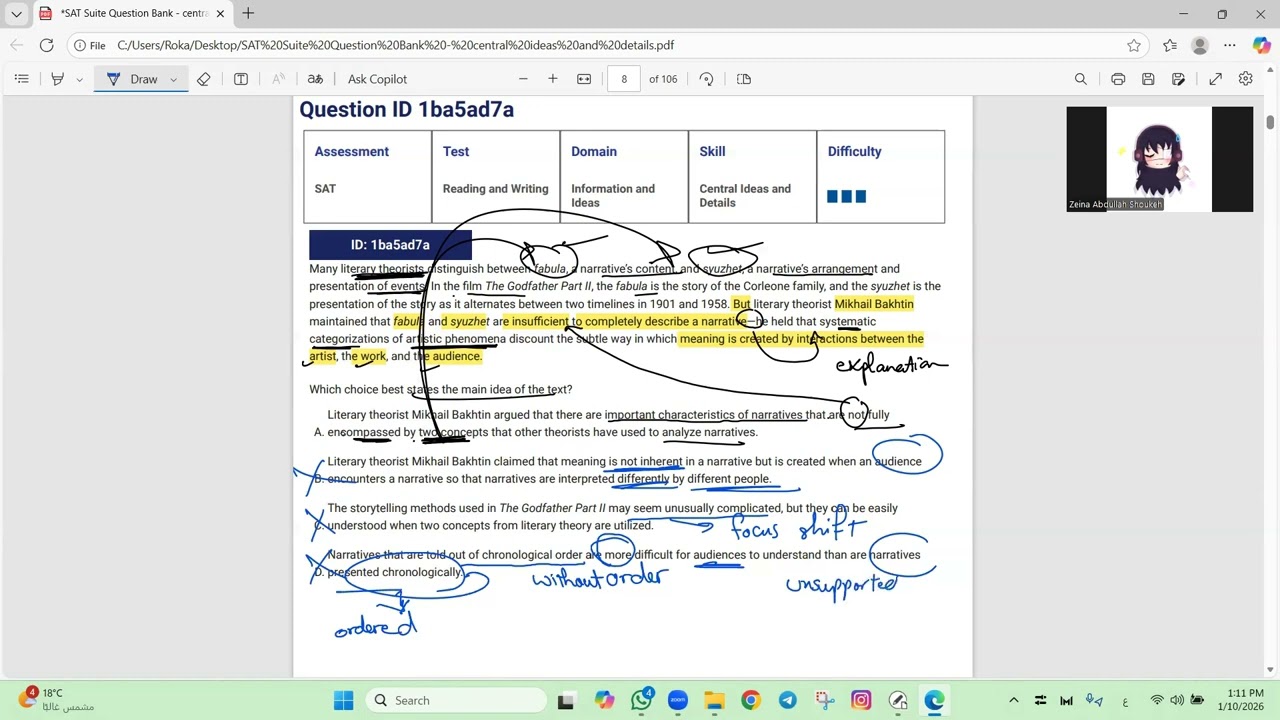Image resolution: width=1280 pixels, height=720 pixels.
Task: Add this page to favorites
Action: [1134, 45]
